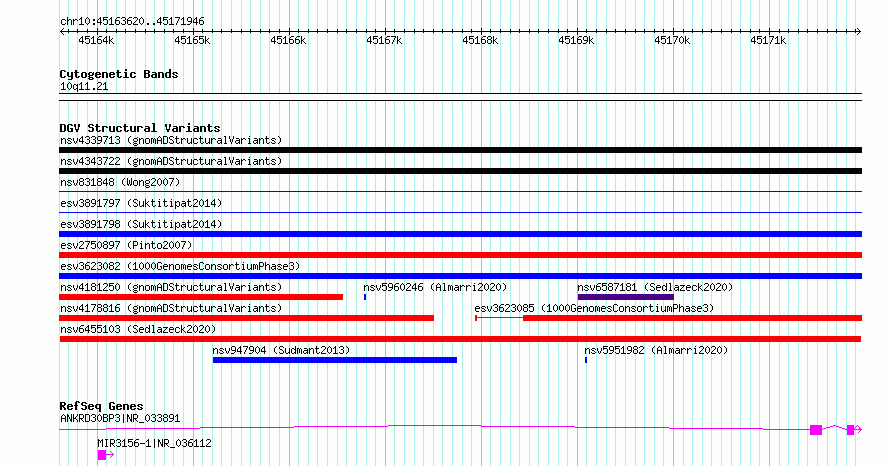
Task: Click the Cytogenetic Bands track title
Action: (x=119, y=74)
